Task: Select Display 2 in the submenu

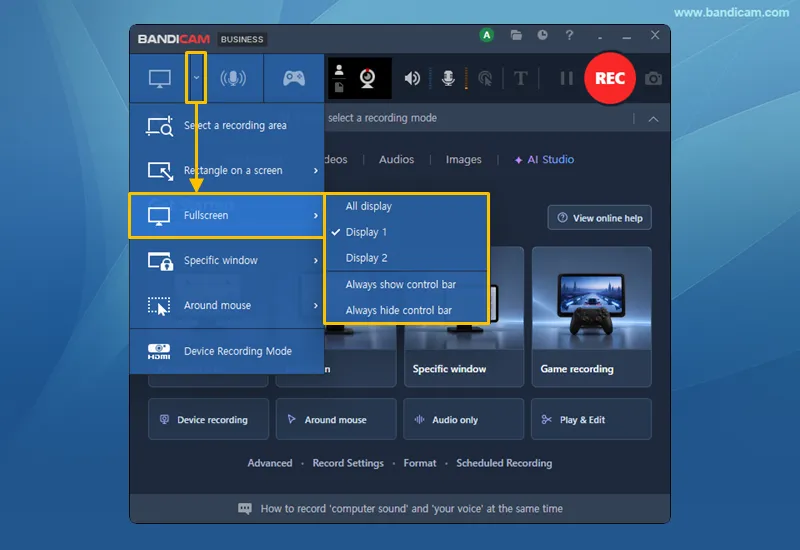Action: point(406,258)
